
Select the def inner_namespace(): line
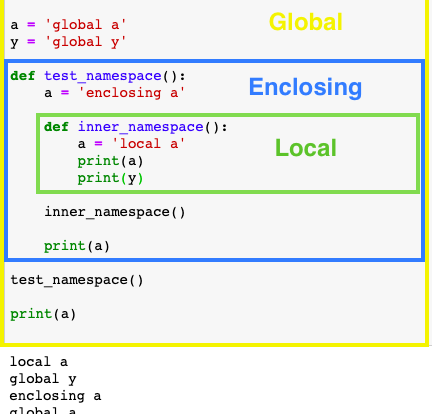pyautogui.click(x=136, y=127)
